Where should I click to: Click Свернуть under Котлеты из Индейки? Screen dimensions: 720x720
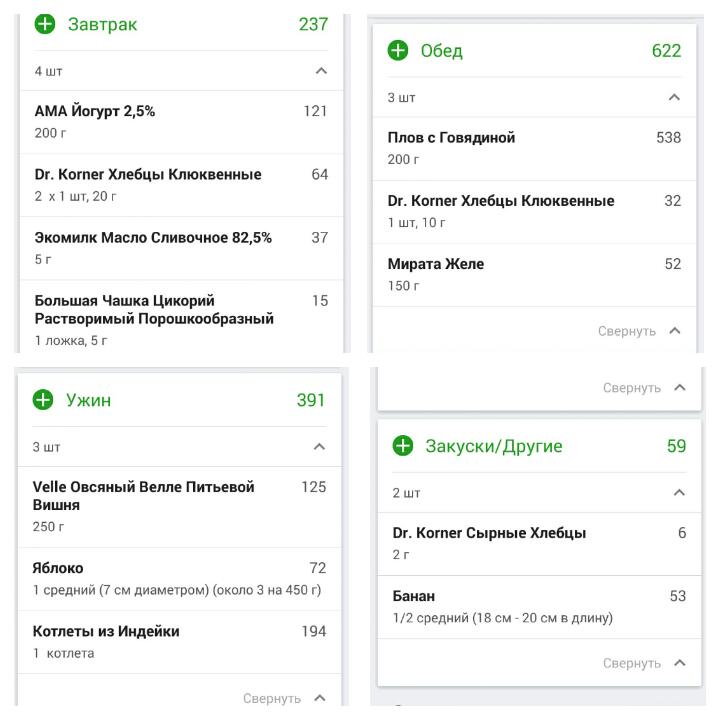(284, 698)
